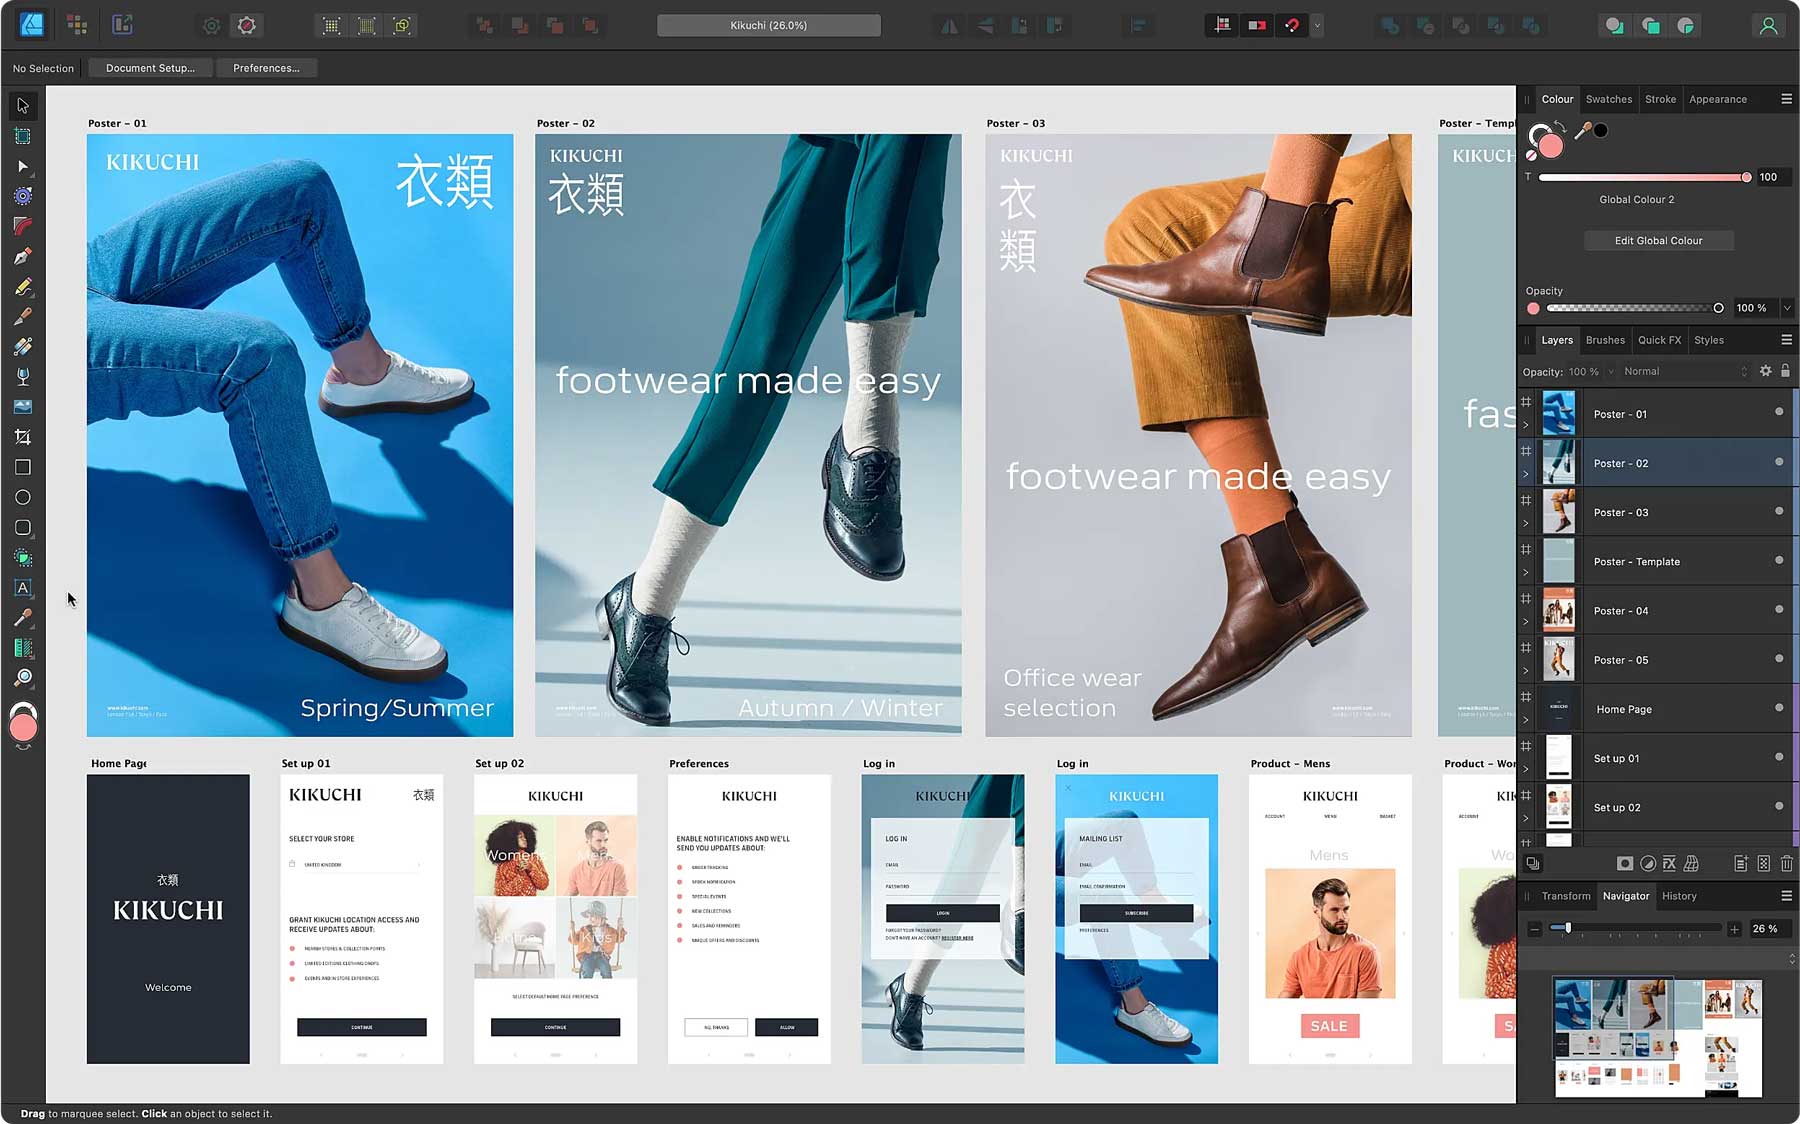
Task: Select the Ellipse tool
Action: (x=23, y=496)
